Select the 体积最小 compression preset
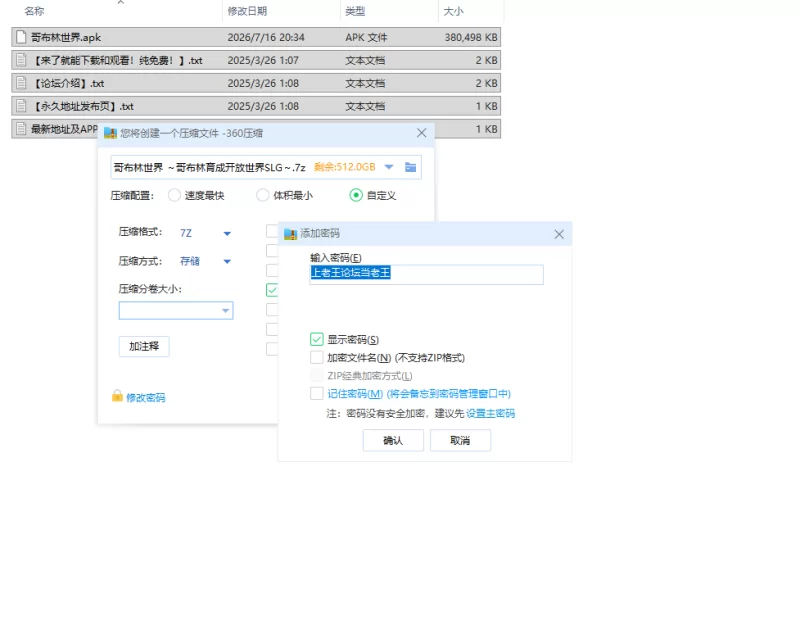The height and width of the screenshot is (639, 800). coord(263,195)
